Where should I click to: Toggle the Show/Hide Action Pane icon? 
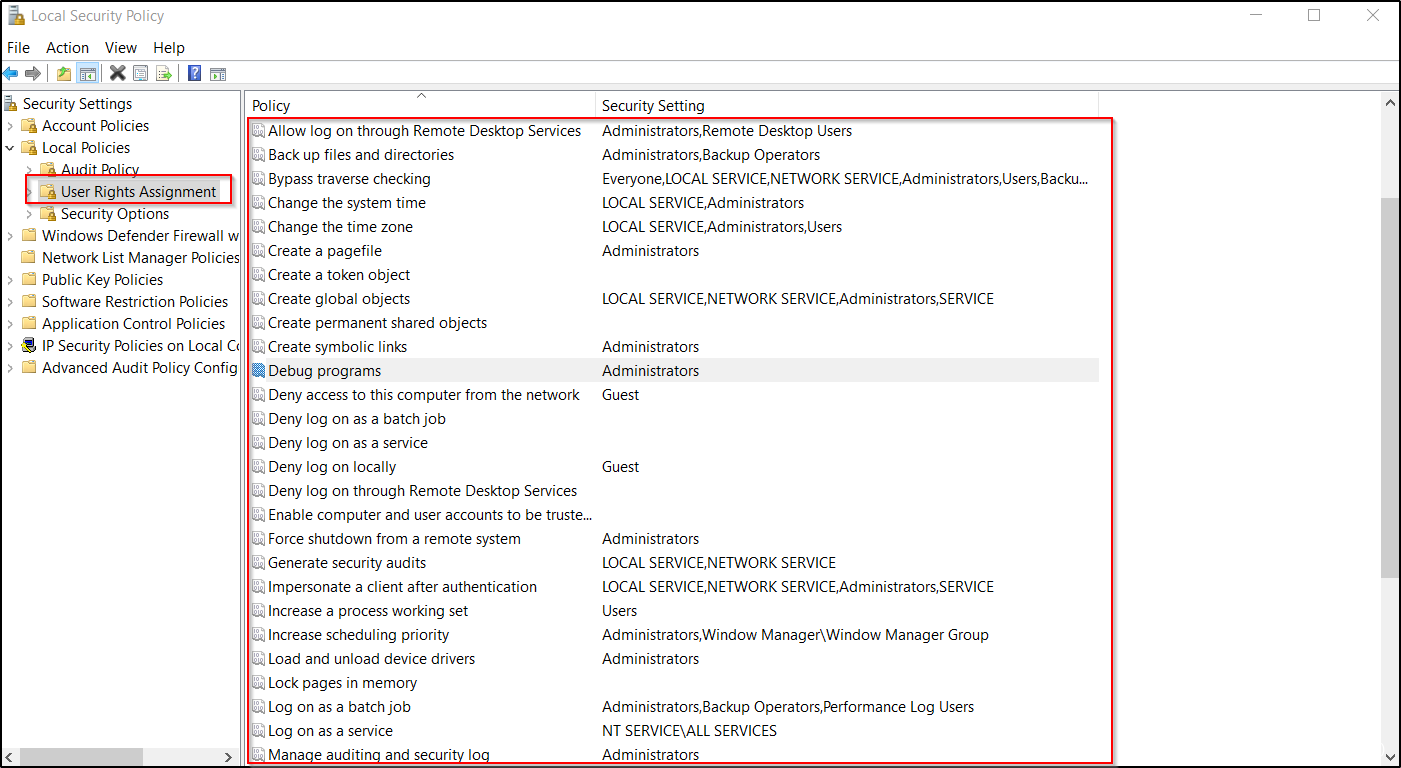point(218,73)
